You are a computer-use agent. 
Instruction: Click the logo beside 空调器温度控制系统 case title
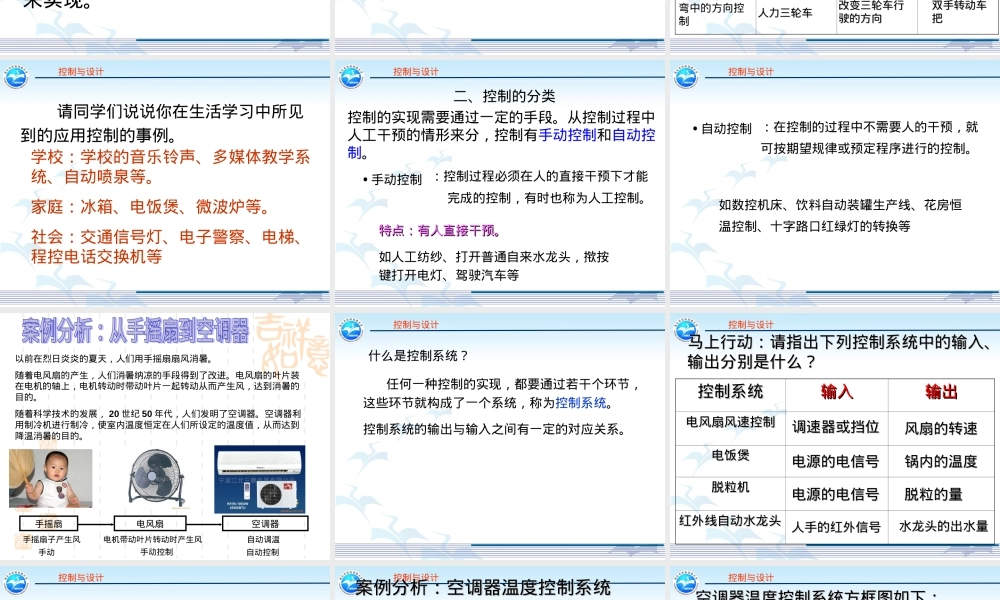click(x=351, y=583)
